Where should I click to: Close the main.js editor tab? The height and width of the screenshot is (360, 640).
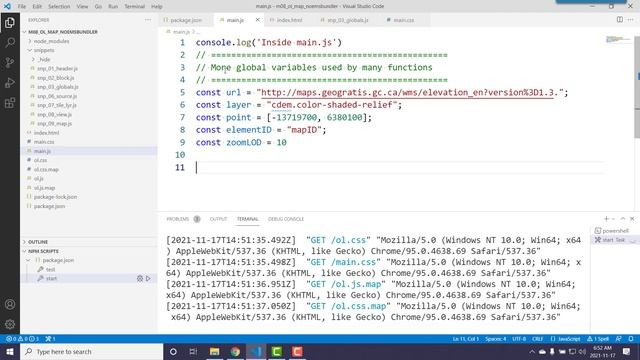(x=258, y=20)
